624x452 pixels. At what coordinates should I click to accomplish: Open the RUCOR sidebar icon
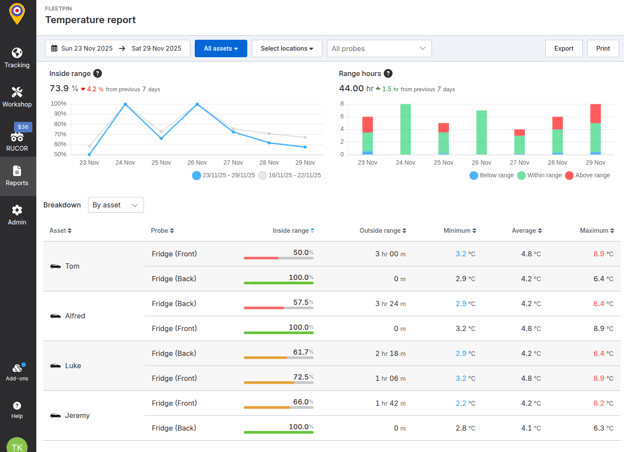pyautogui.click(x=17, y=137)
